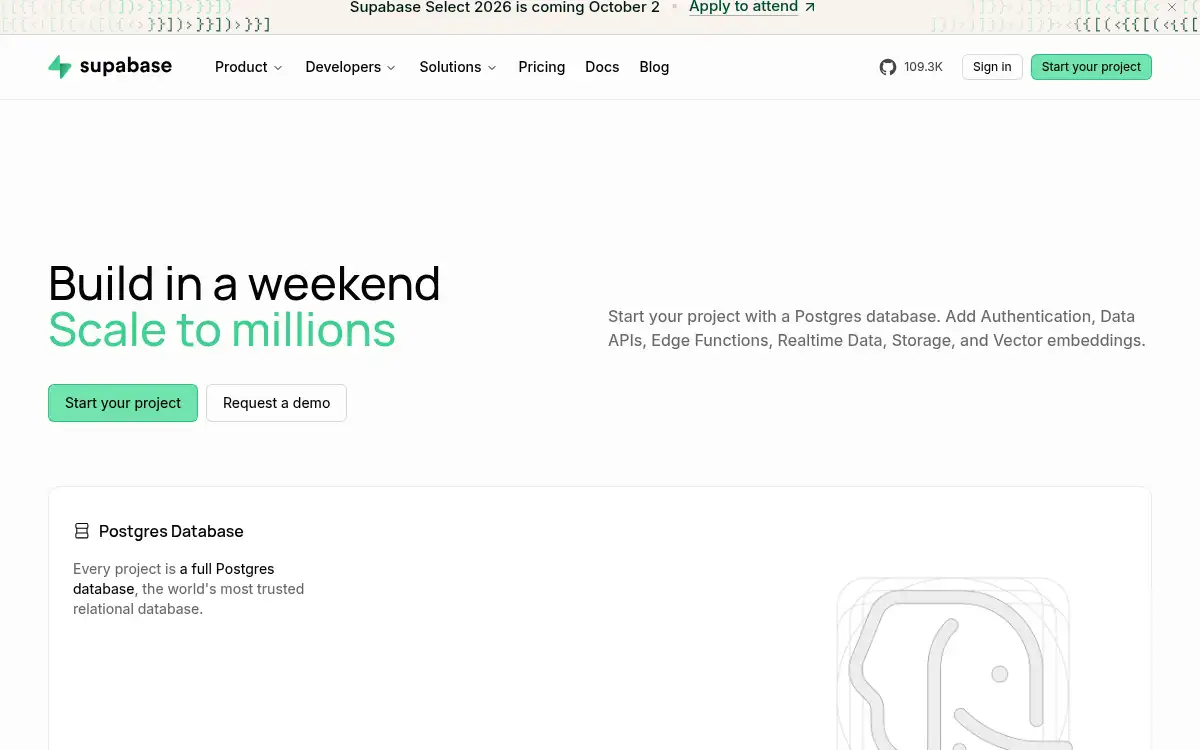Click the 'Build in a weekend' heading
Image resolution: width=1200 pixels, height=750 pixels.
pyautogui.click(x=244, y=283)
